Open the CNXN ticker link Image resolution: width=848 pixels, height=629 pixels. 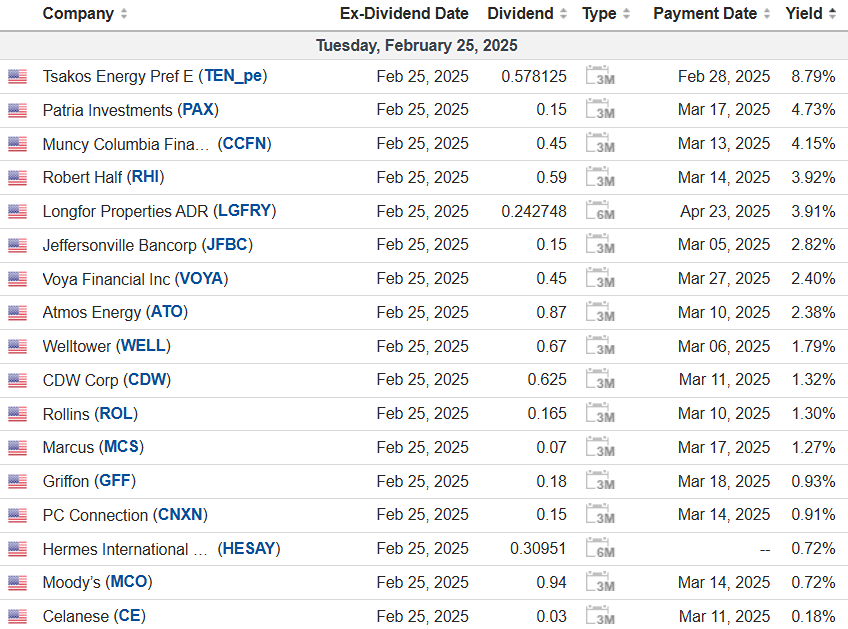click(x=182, y=515)
